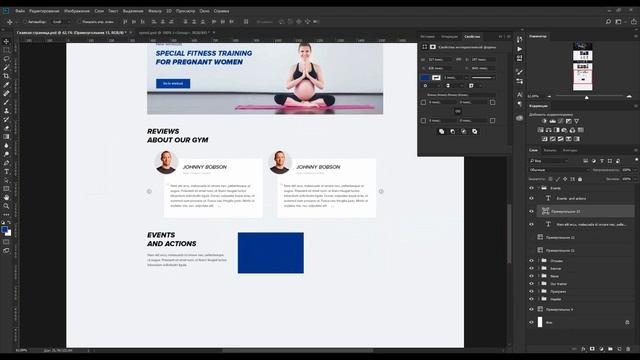The height and width of the screenshot is (360, 640).
Task: Toggle visibility of selected Прямоугольник 13 layer
Action: (x=531, y=211)
